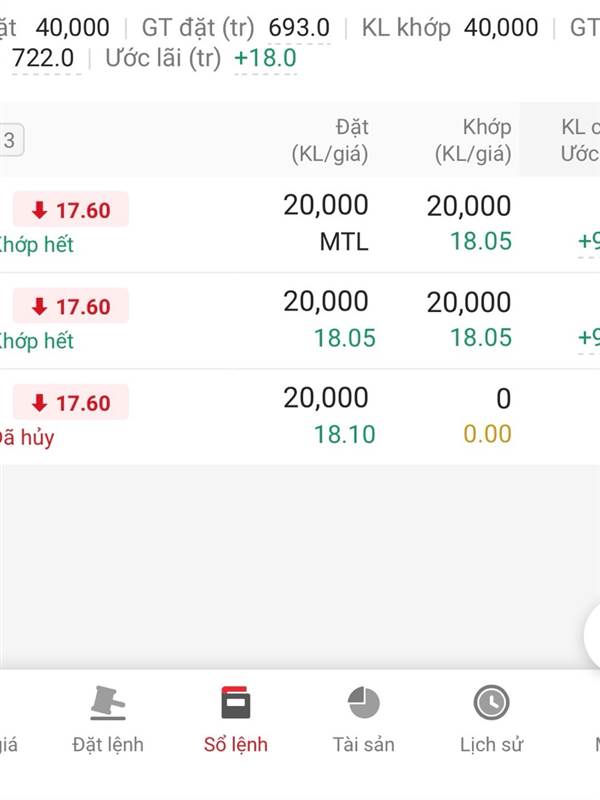Tap the Sổ lệnh order book icon

tap(236, 703)
